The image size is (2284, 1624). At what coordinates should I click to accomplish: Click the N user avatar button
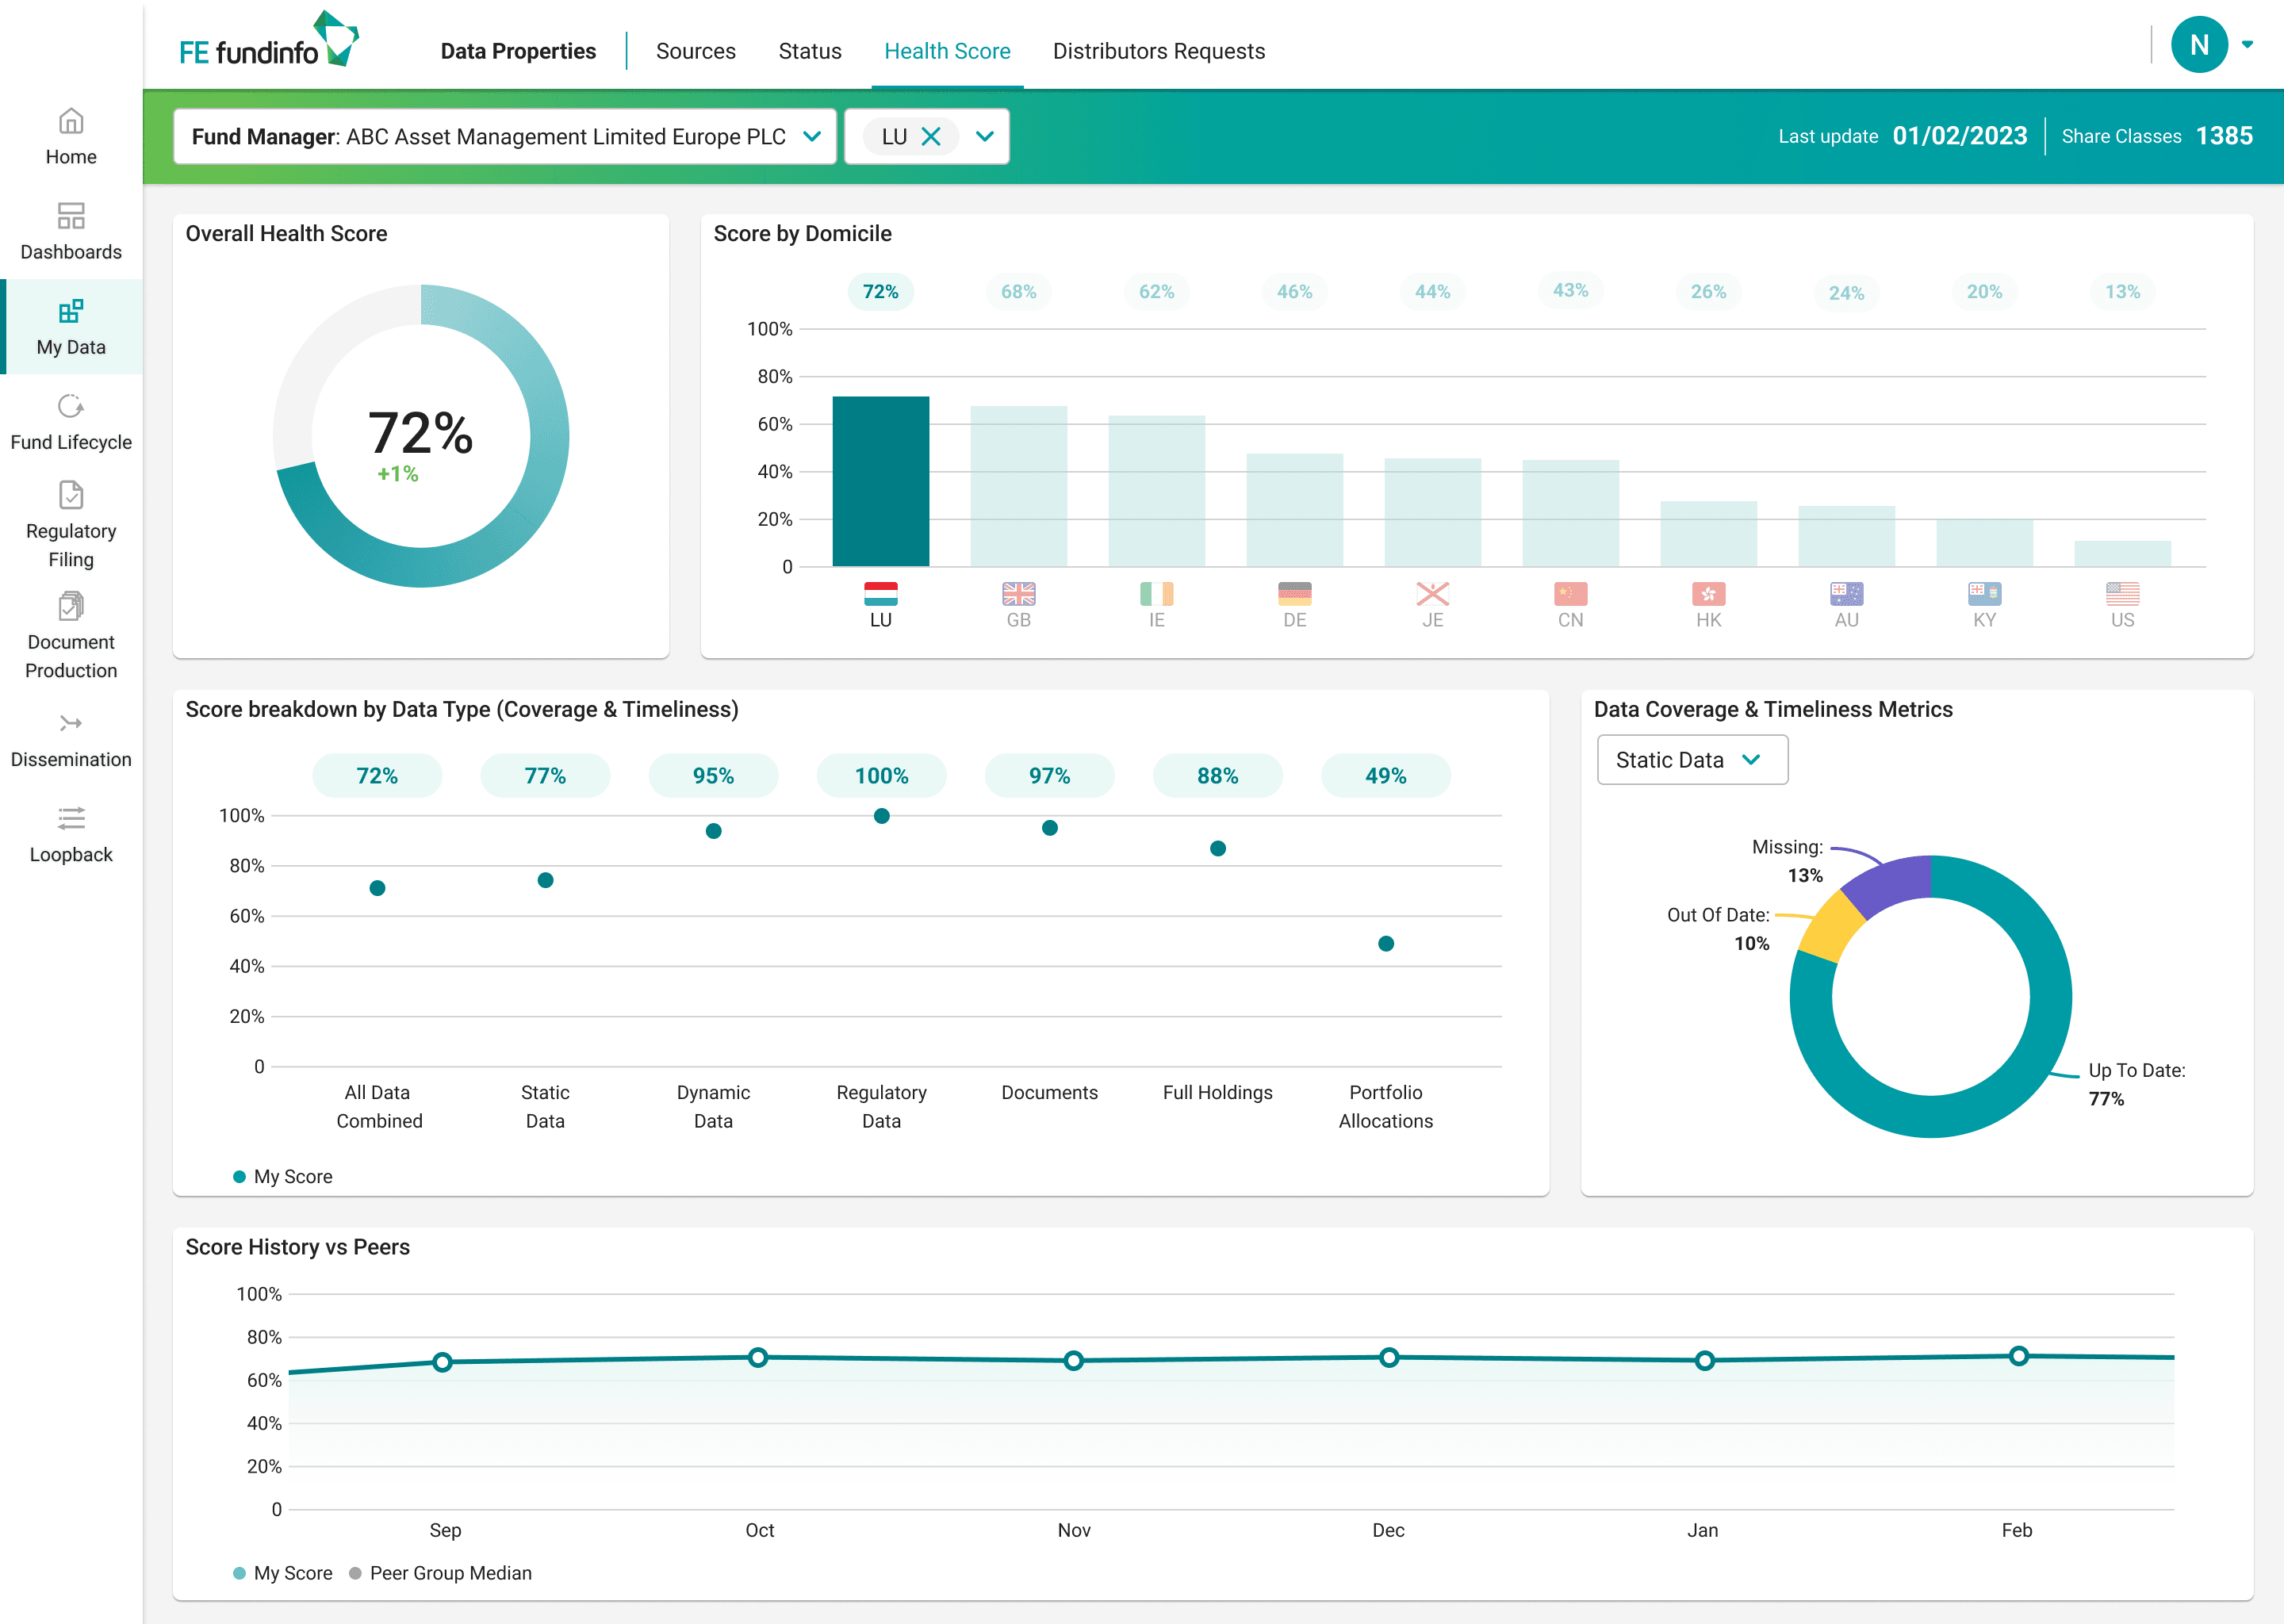2198,45
